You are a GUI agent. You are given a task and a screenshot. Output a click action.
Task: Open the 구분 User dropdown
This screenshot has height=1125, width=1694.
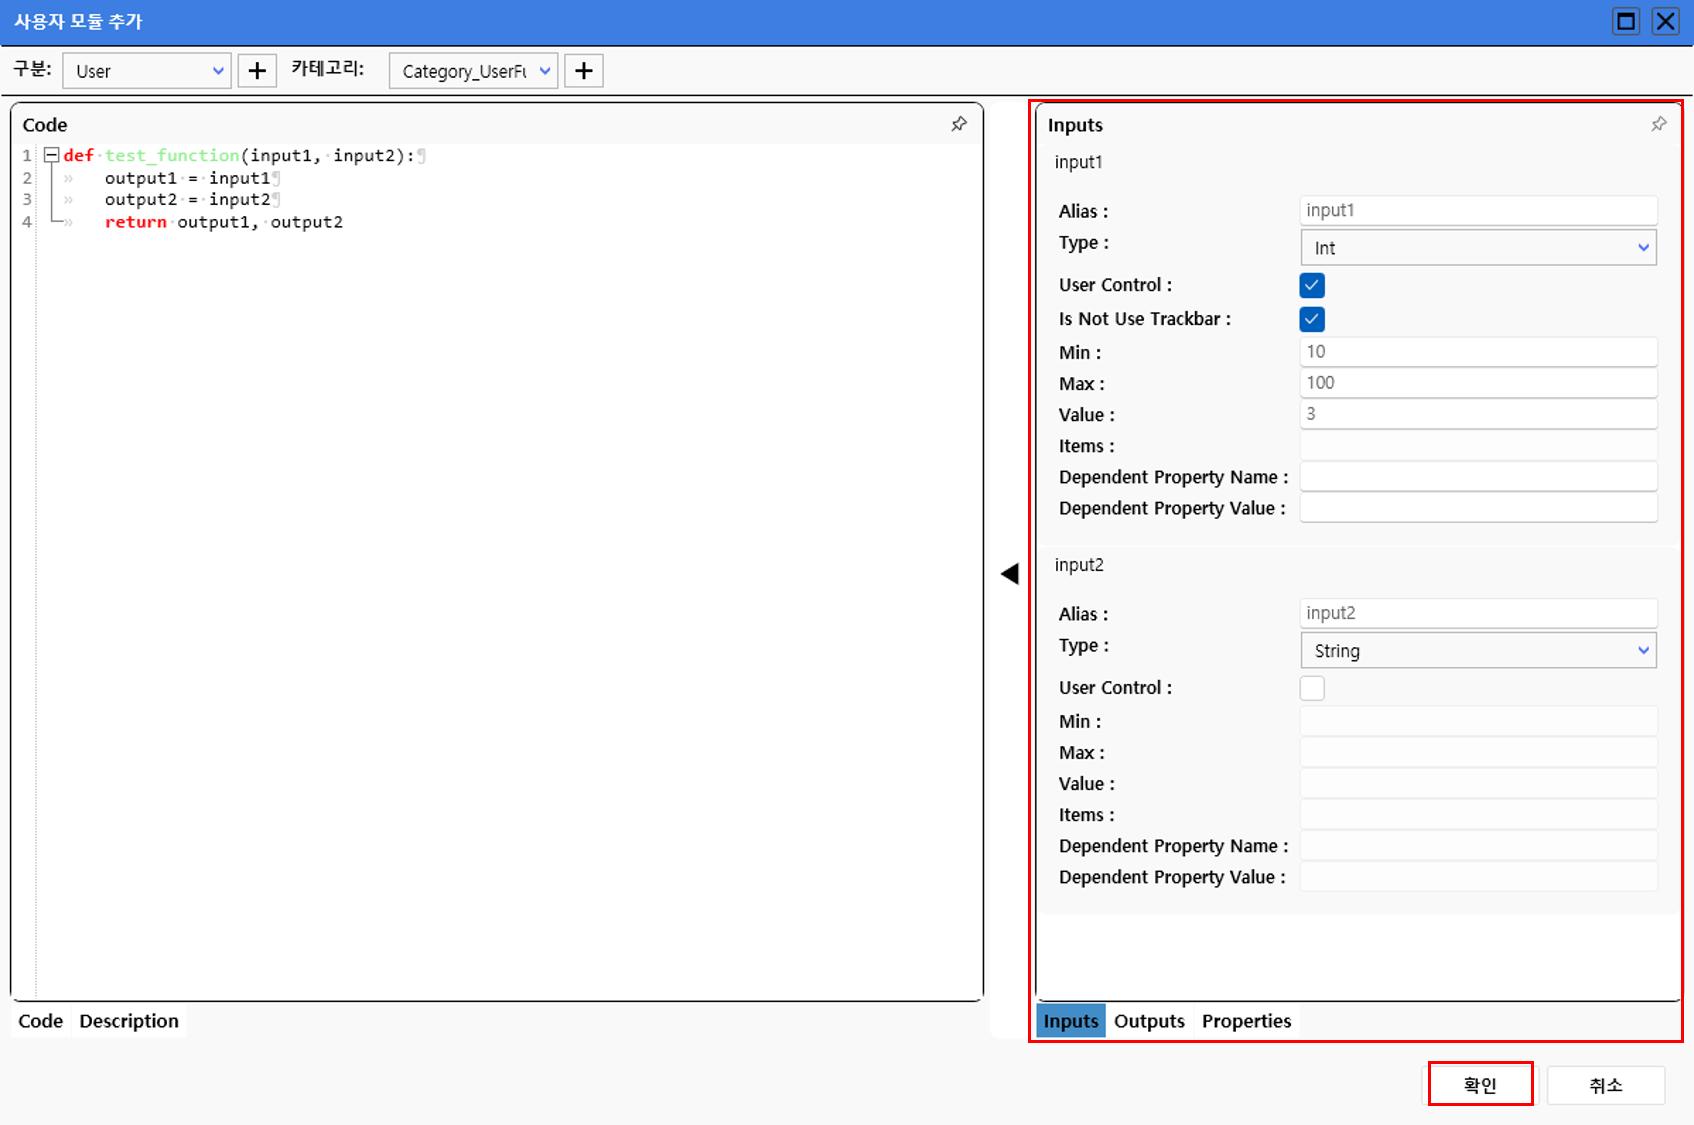pyautogui.click(x=147, y=71)
